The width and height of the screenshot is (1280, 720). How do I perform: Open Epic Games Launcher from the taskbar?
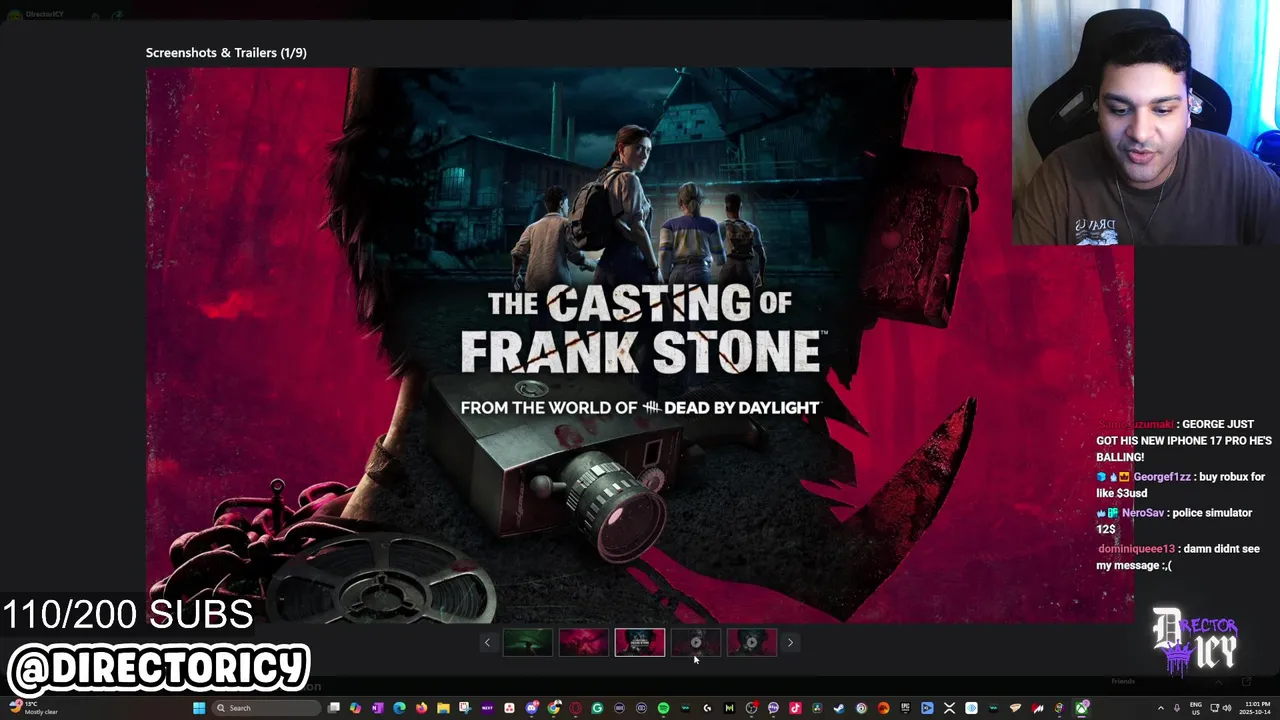click(x=906, y=708)
